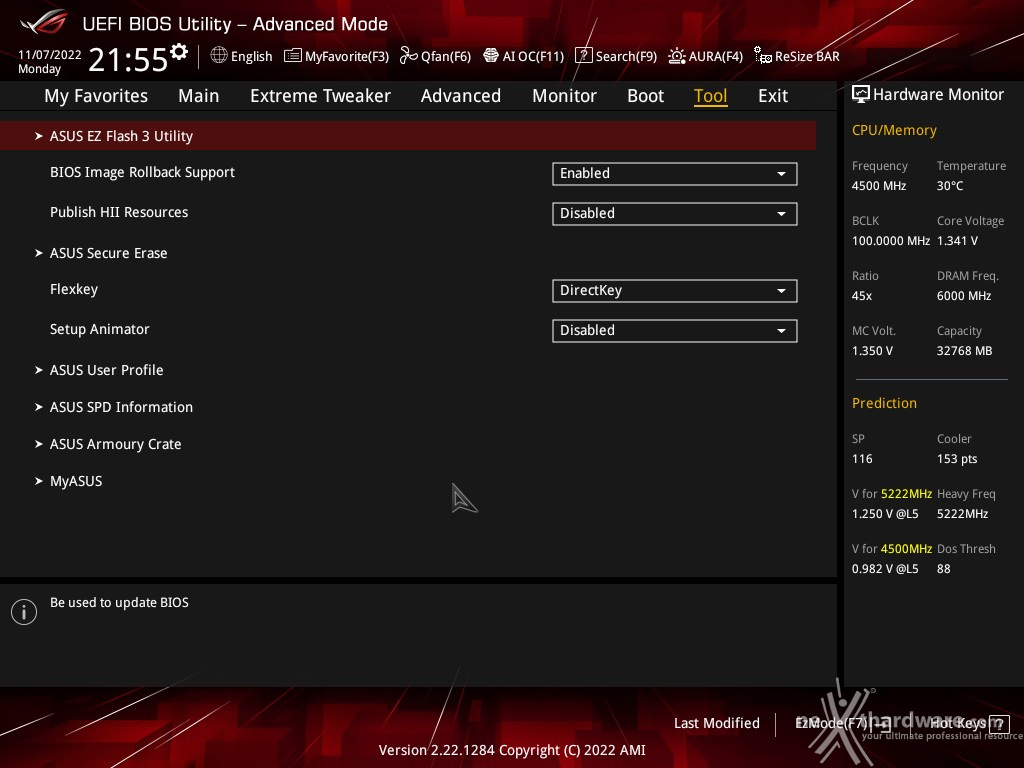This screenshot has width=1024, height=768.
Task: Click the 4500 MHz frequency value
Action: [x=879, y=186]
